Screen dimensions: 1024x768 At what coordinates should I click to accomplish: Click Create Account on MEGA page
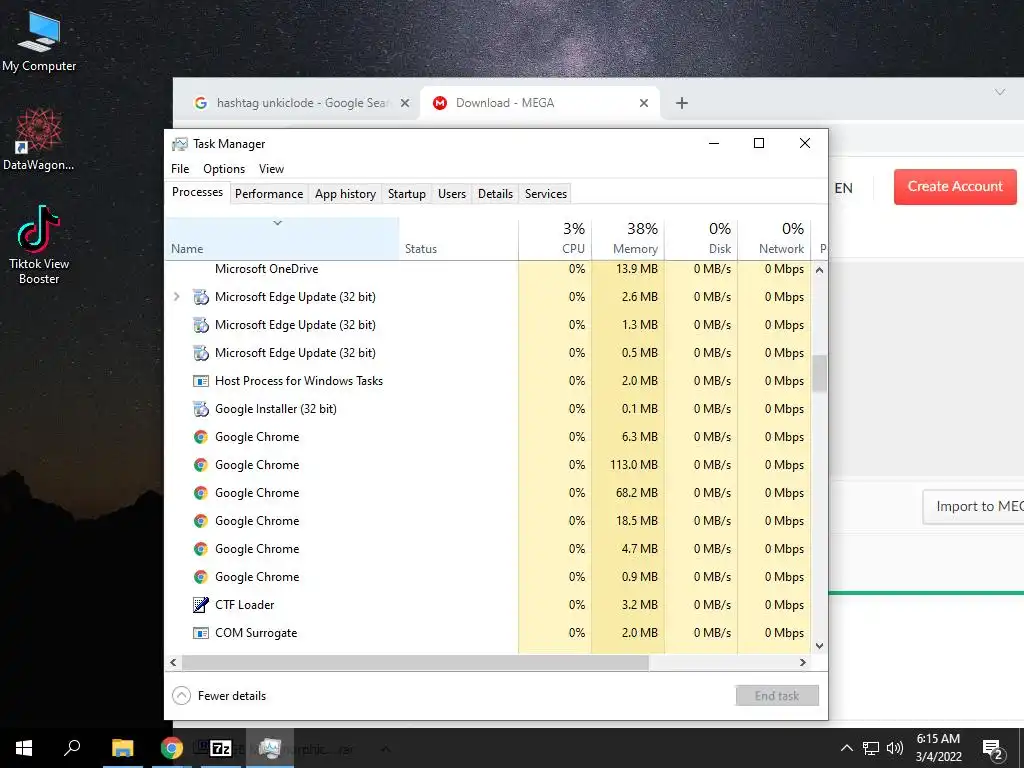pos(955,187)
